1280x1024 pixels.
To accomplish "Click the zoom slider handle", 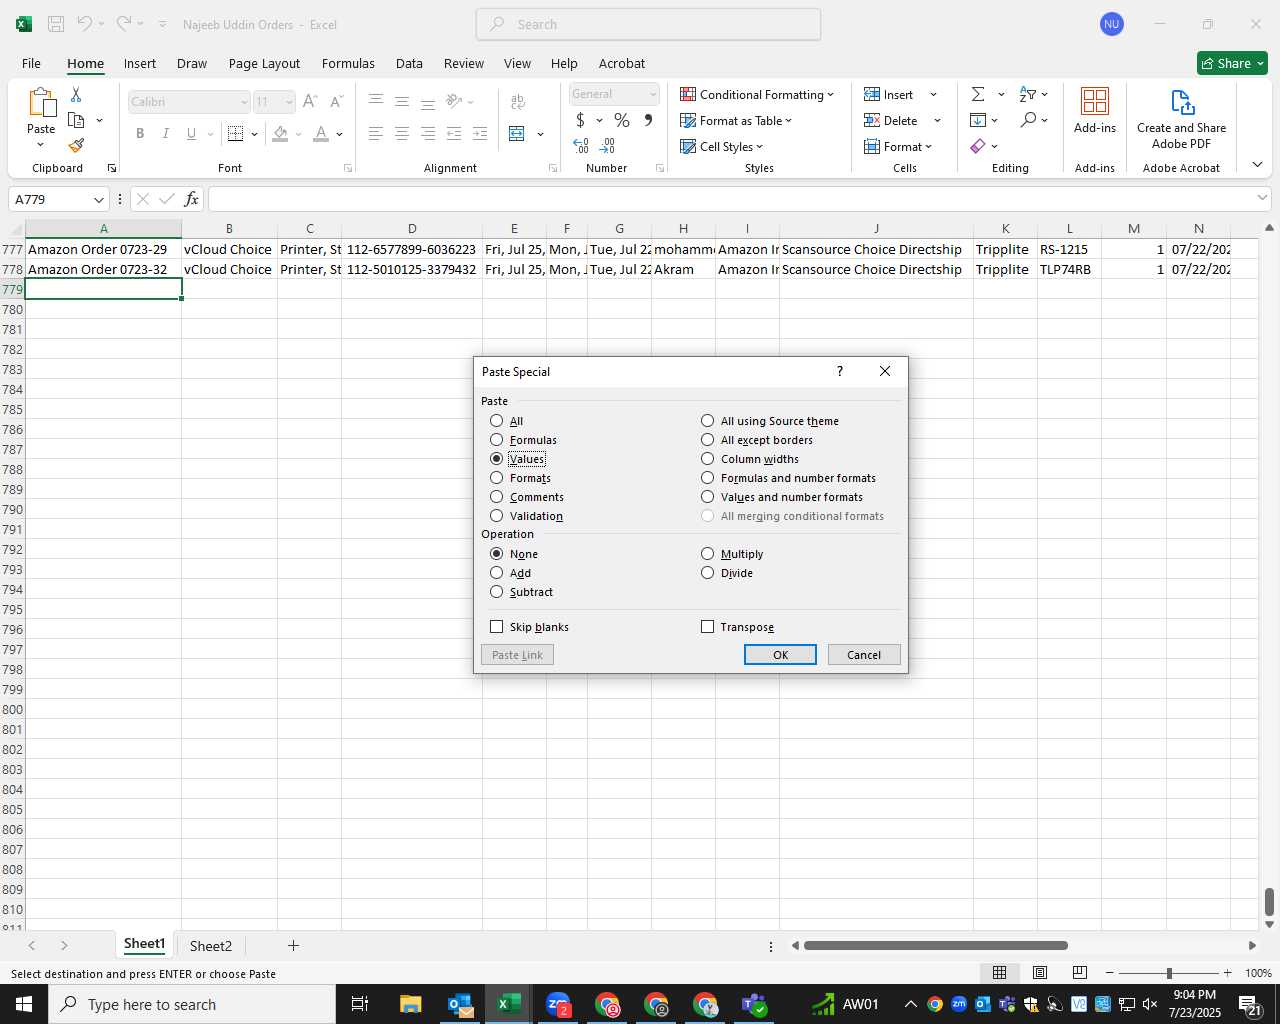I will (1168, 973).
